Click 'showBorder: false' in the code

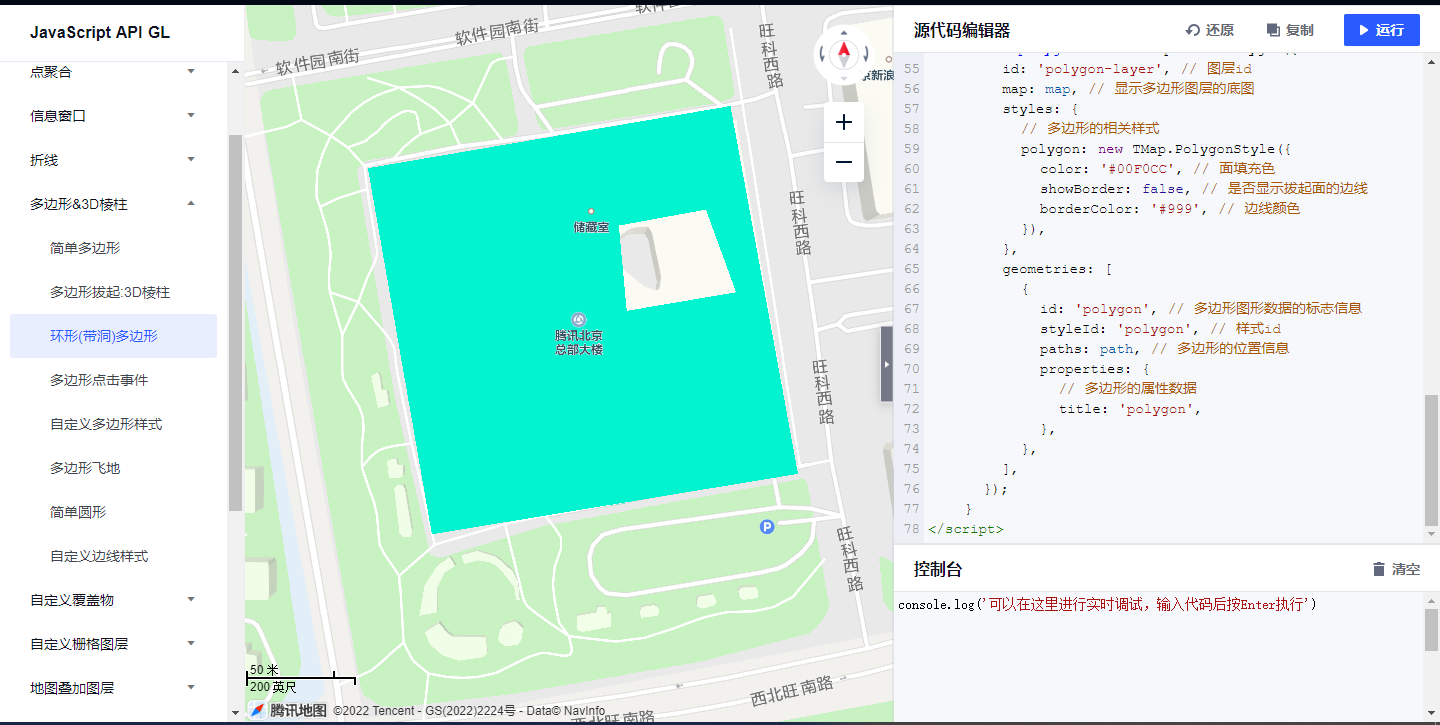[x=1113, y=189]
